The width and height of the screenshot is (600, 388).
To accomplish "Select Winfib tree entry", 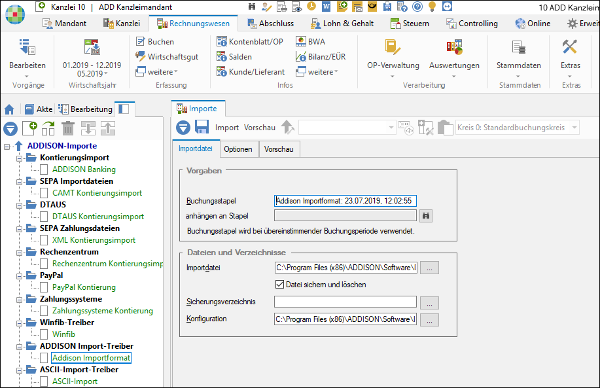I will pyautogui.click(x=64, y=334).
